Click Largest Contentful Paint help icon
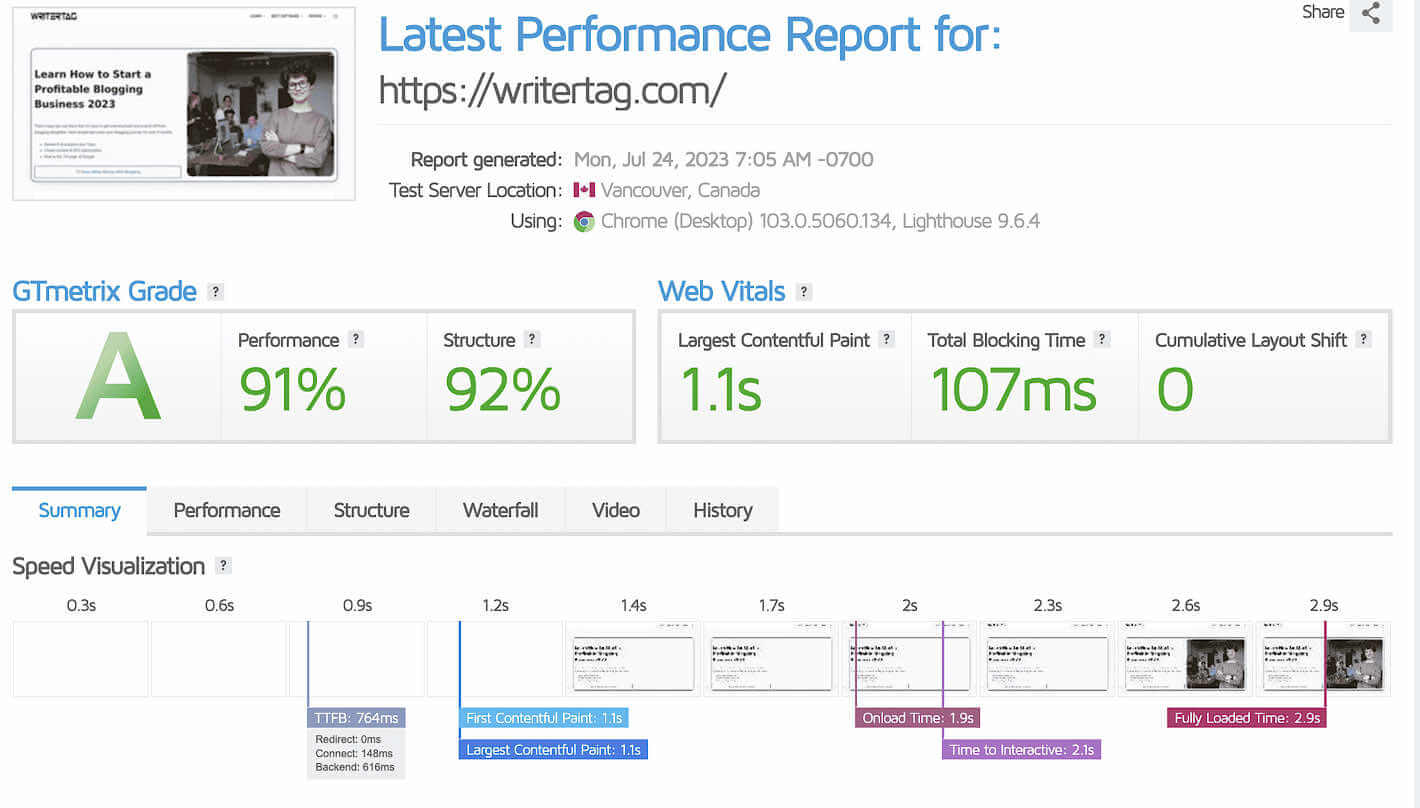Screen dimensions: 1420x808 pyautogui.click(x=886, y=339)
